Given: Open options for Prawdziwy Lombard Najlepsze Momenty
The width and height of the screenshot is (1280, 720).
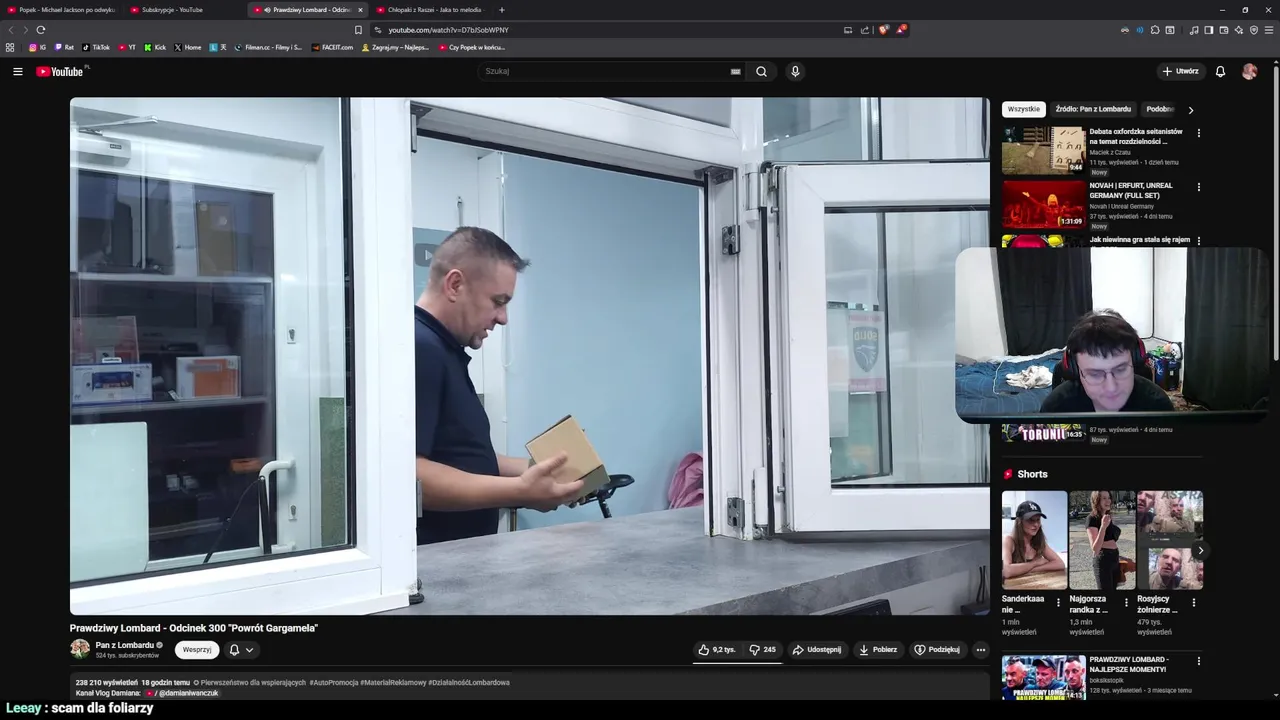Looking at the screenshot, I should click(1199, 661).
